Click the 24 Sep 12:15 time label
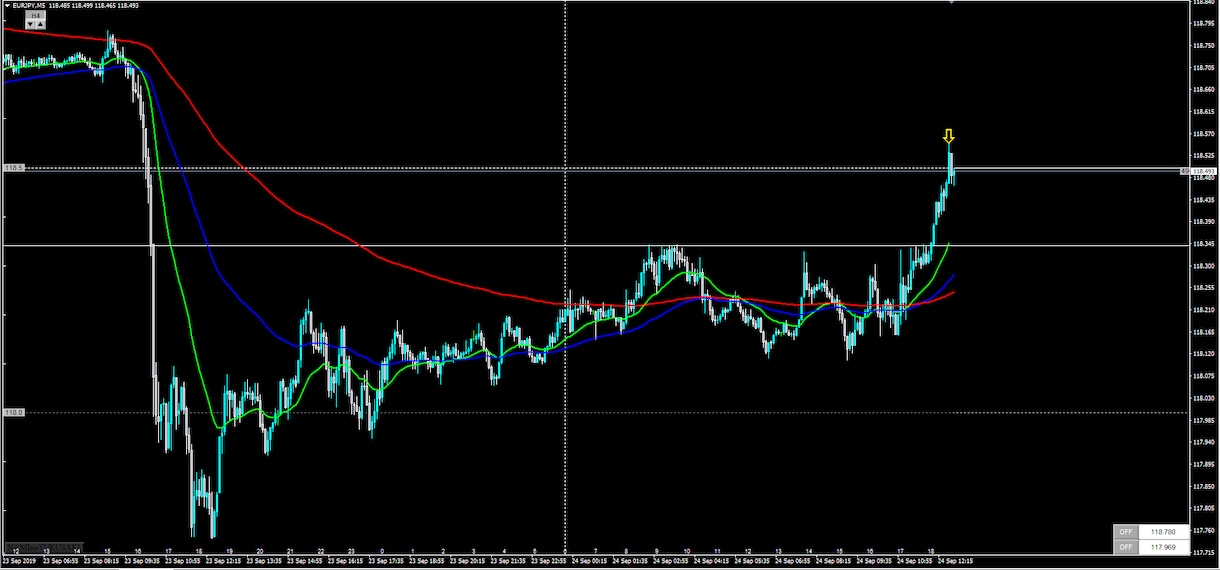The height and width of the screenshot is (570, 1220). pyautogui.click(x=955, y=562)
